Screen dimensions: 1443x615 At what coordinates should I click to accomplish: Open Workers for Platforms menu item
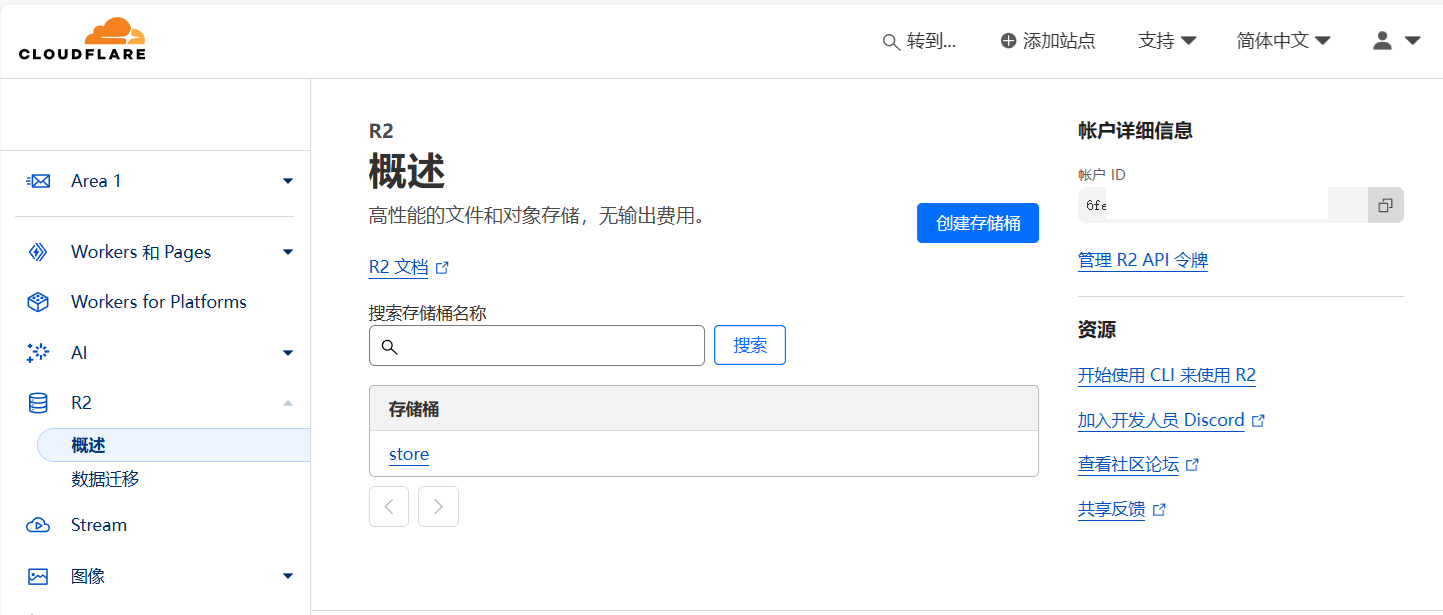(159, 302)
